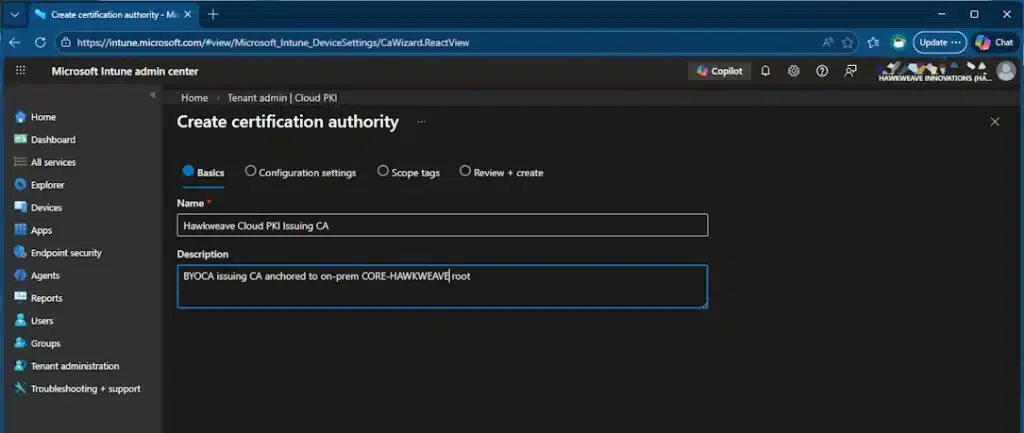
Task: Add this page to browser favorites
Action: pyautogui.click(x=848, y=42)
